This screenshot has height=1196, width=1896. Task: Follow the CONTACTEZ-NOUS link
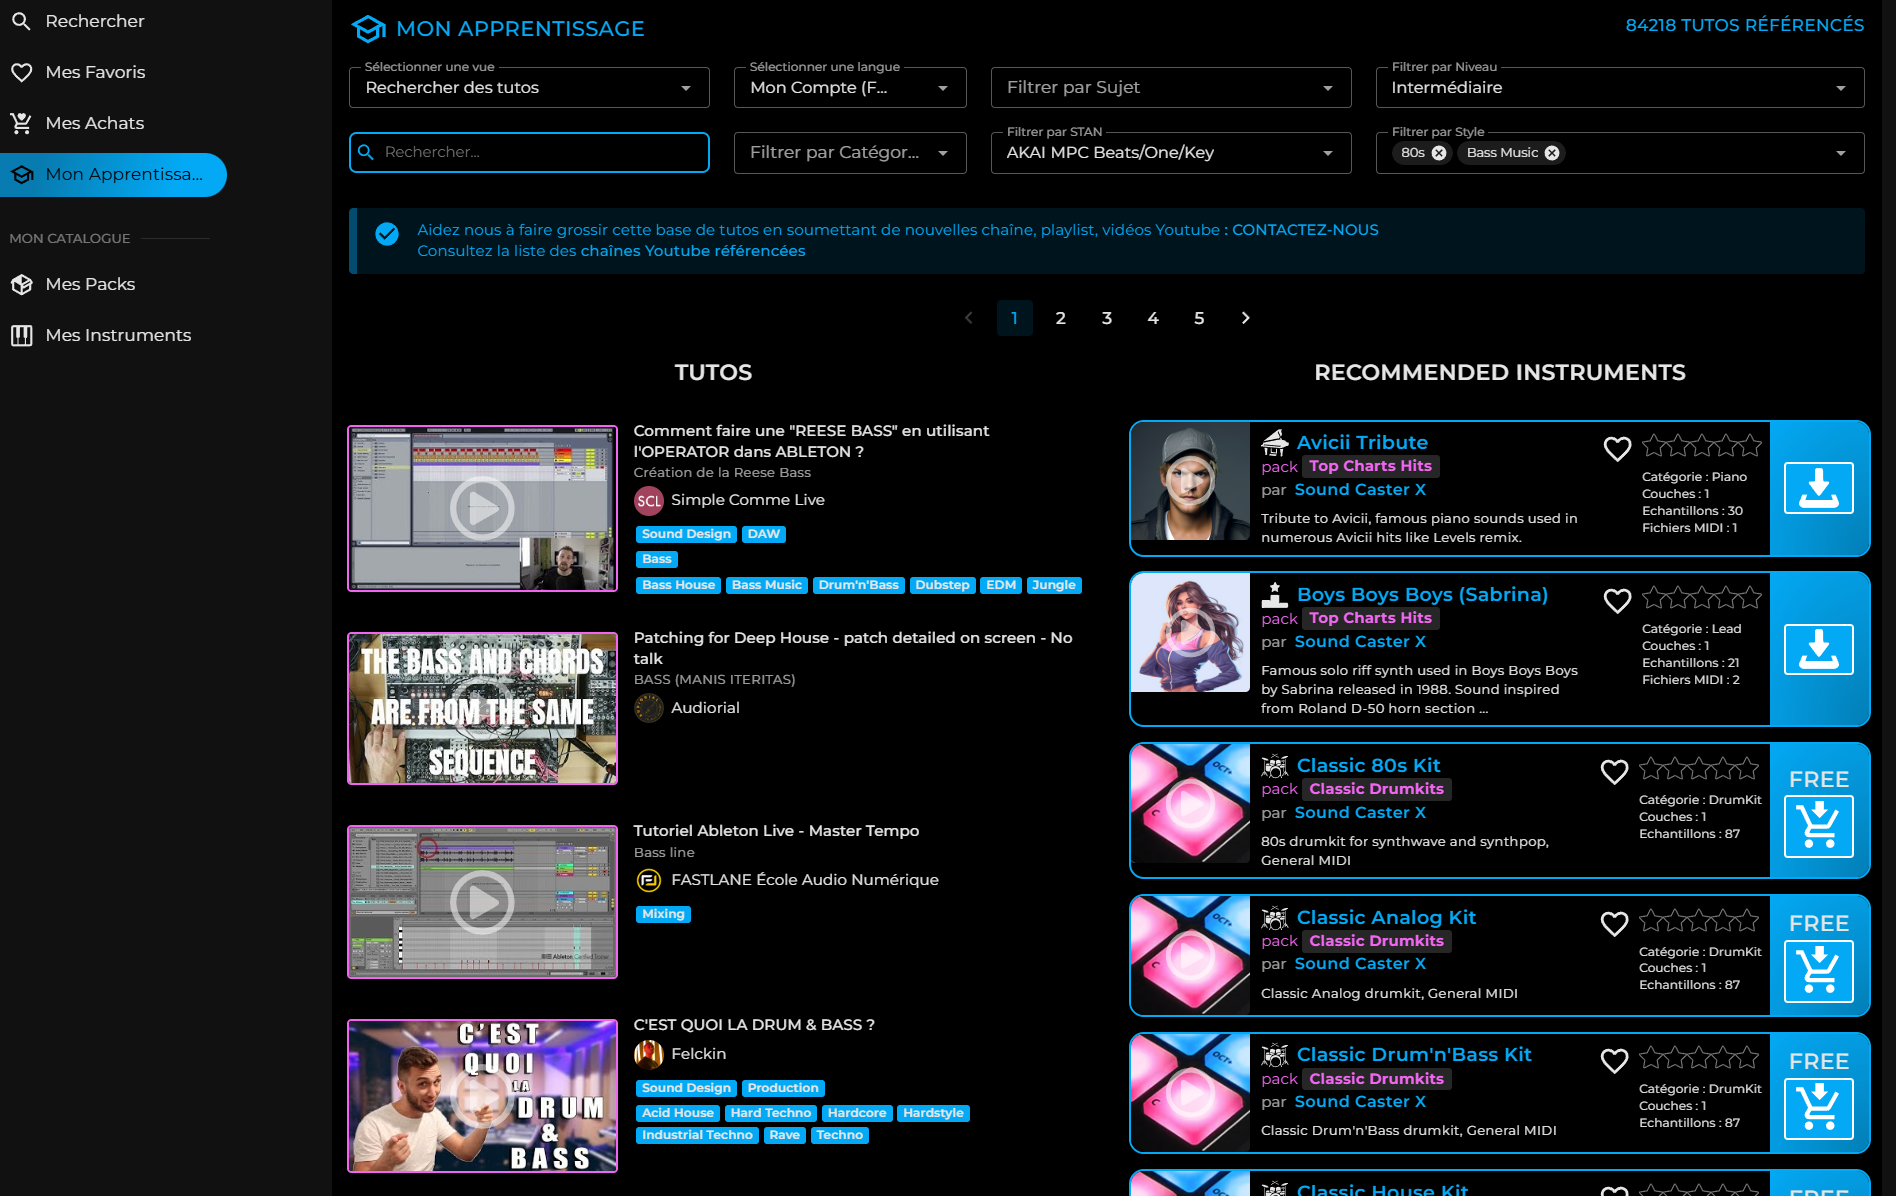click(1305, 230)
